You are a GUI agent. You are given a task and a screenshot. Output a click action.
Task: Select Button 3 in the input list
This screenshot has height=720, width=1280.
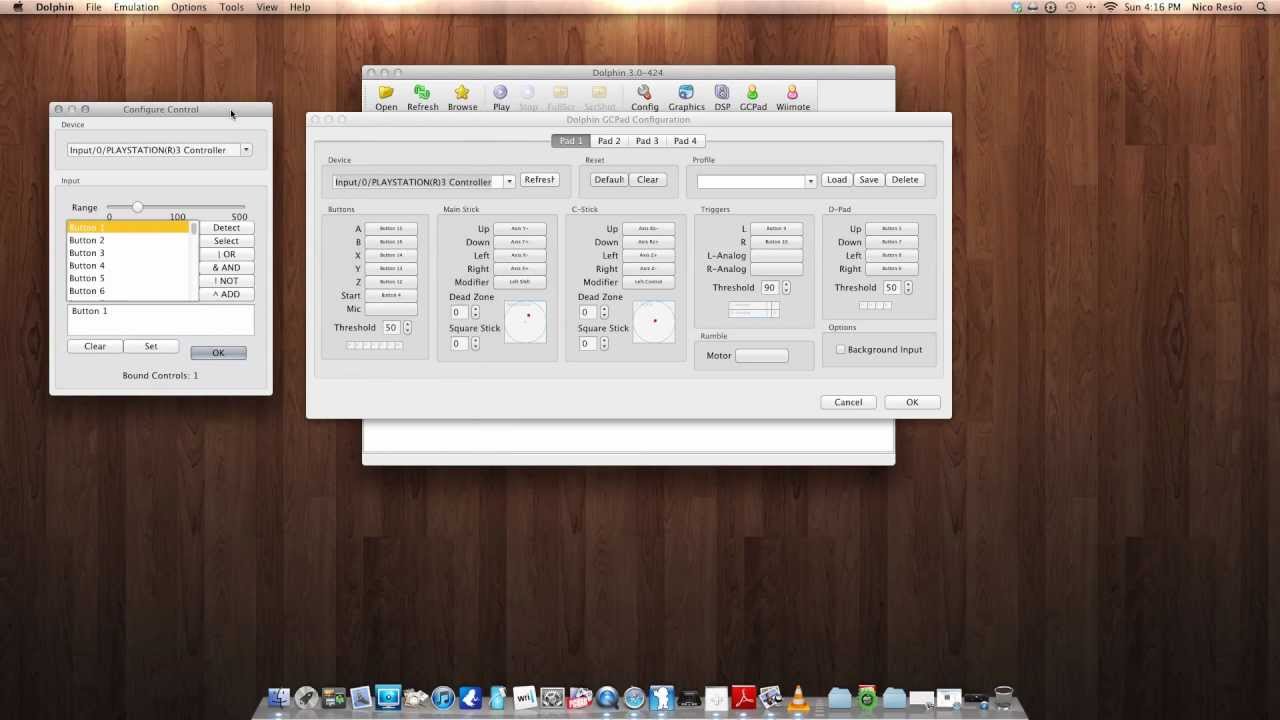click(x=128, y=253)
